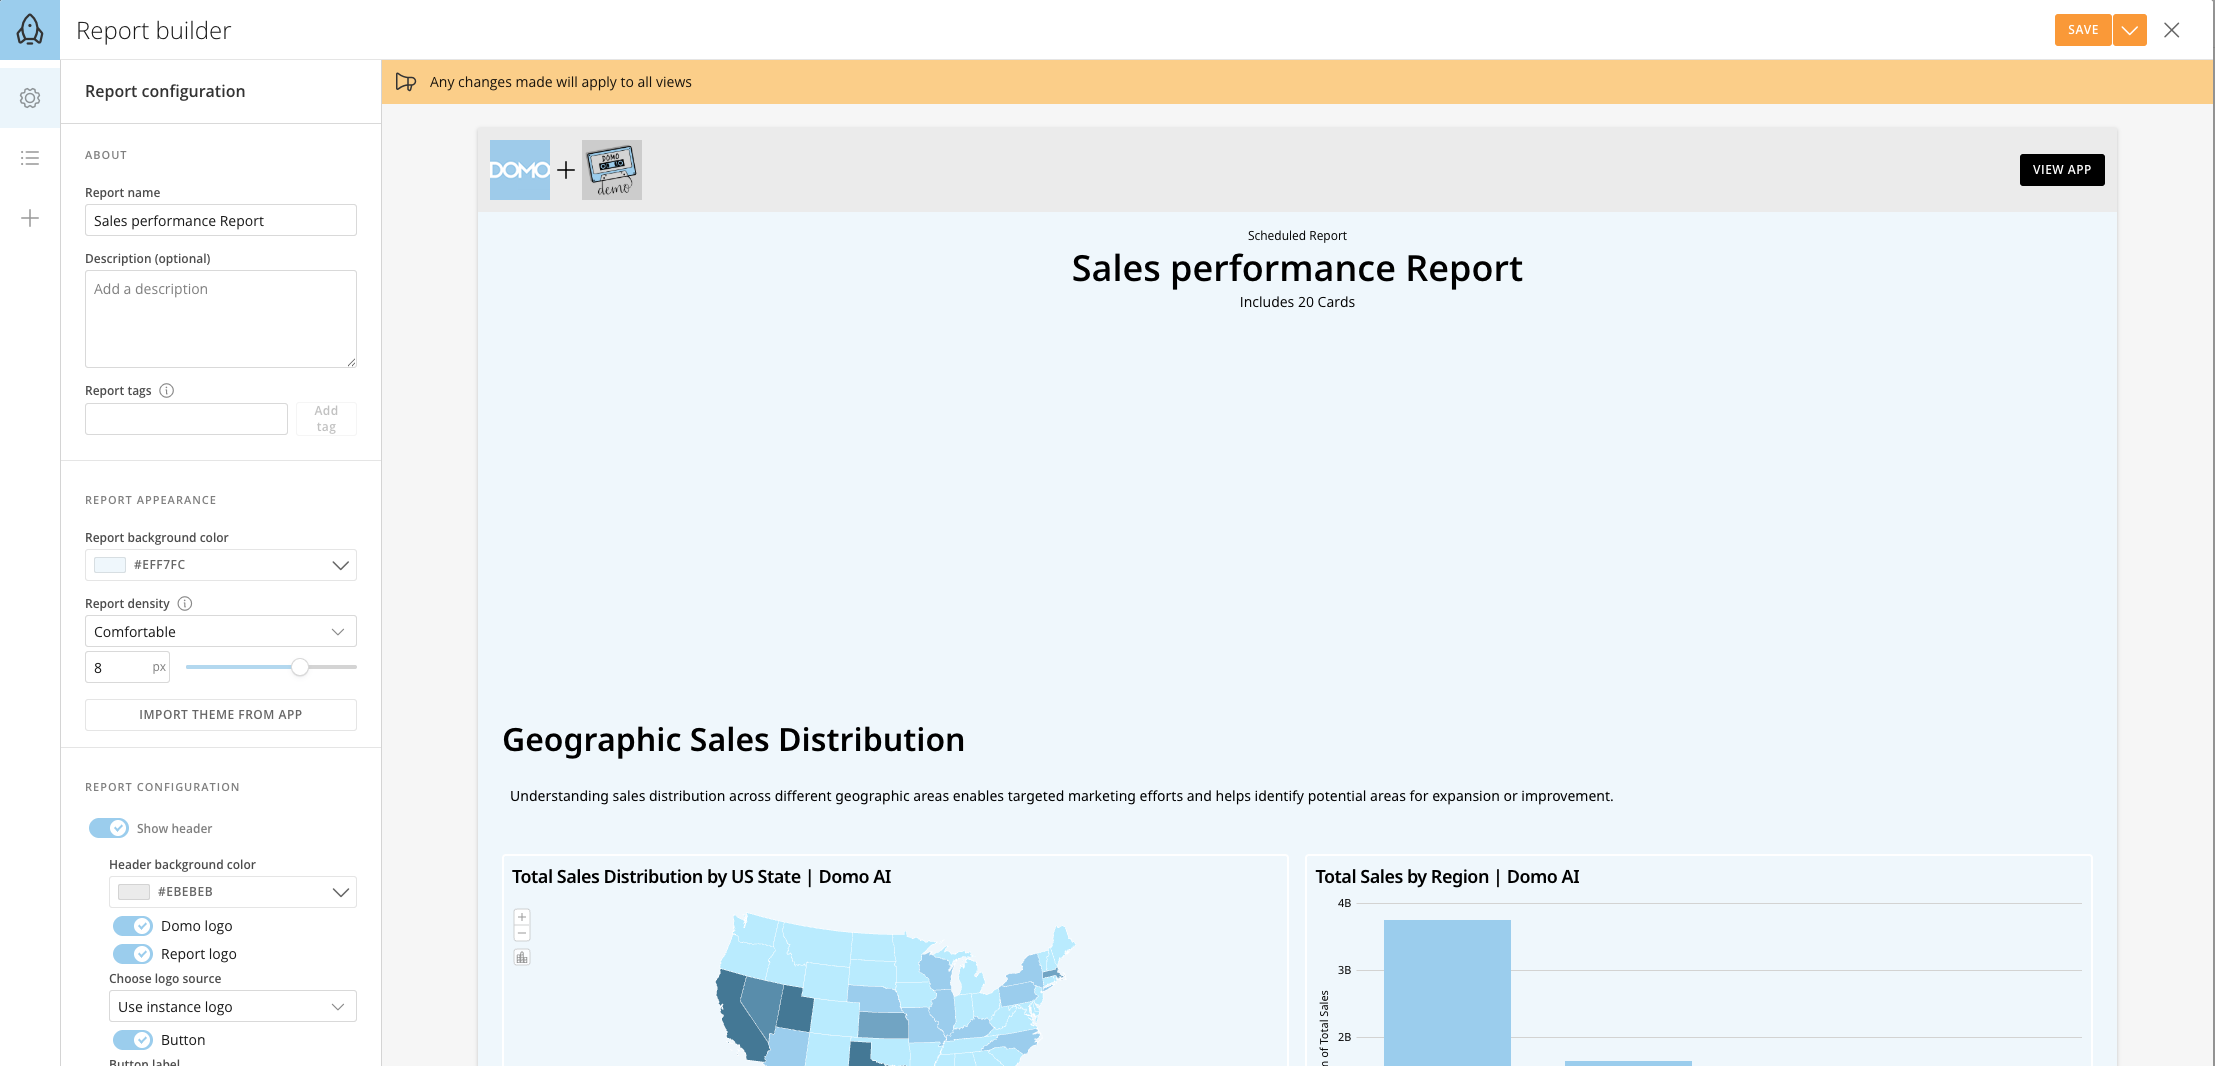Turn off the Domo logo toggle
Image resolution: width=2215 pixels, height=1066 pixels.
132,925
